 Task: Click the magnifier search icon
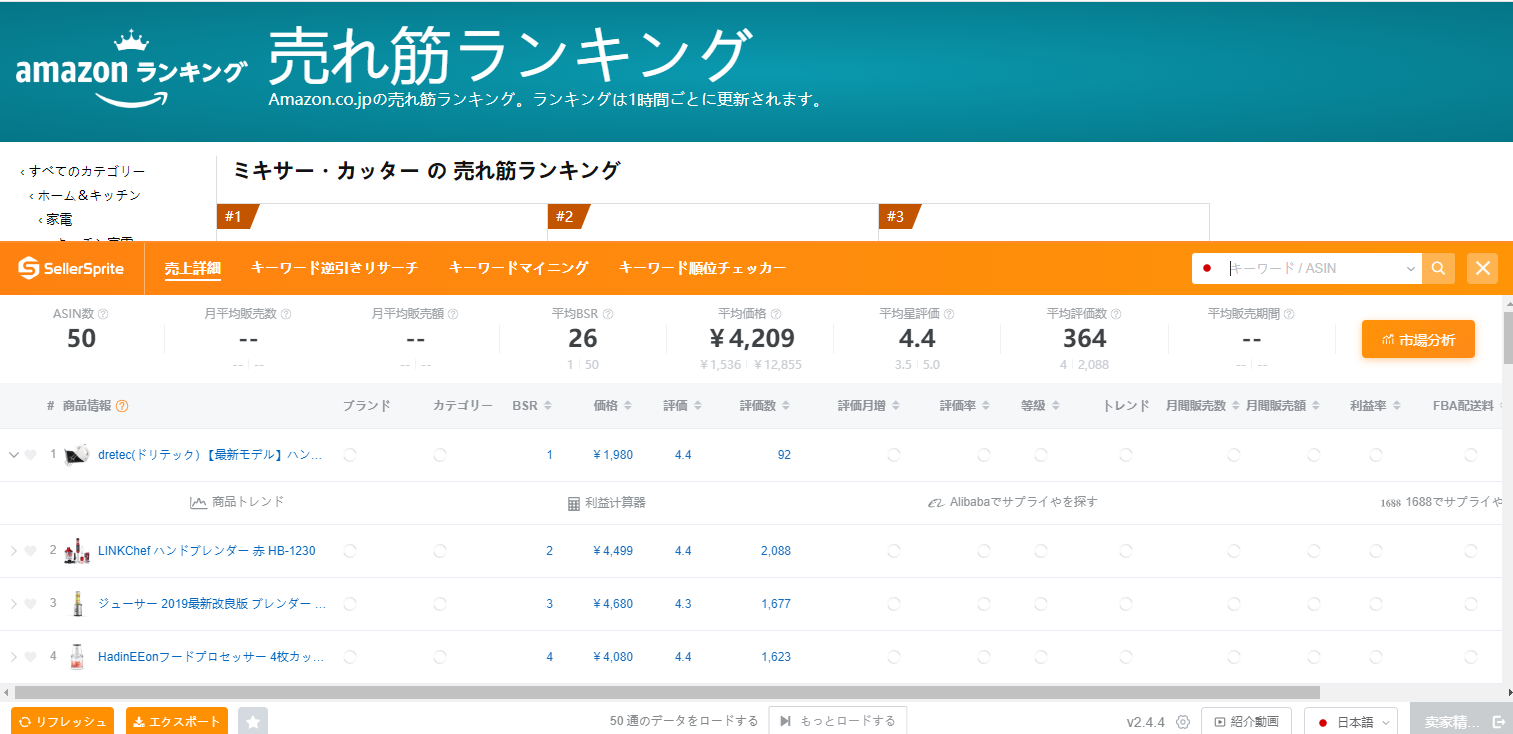1438,268
